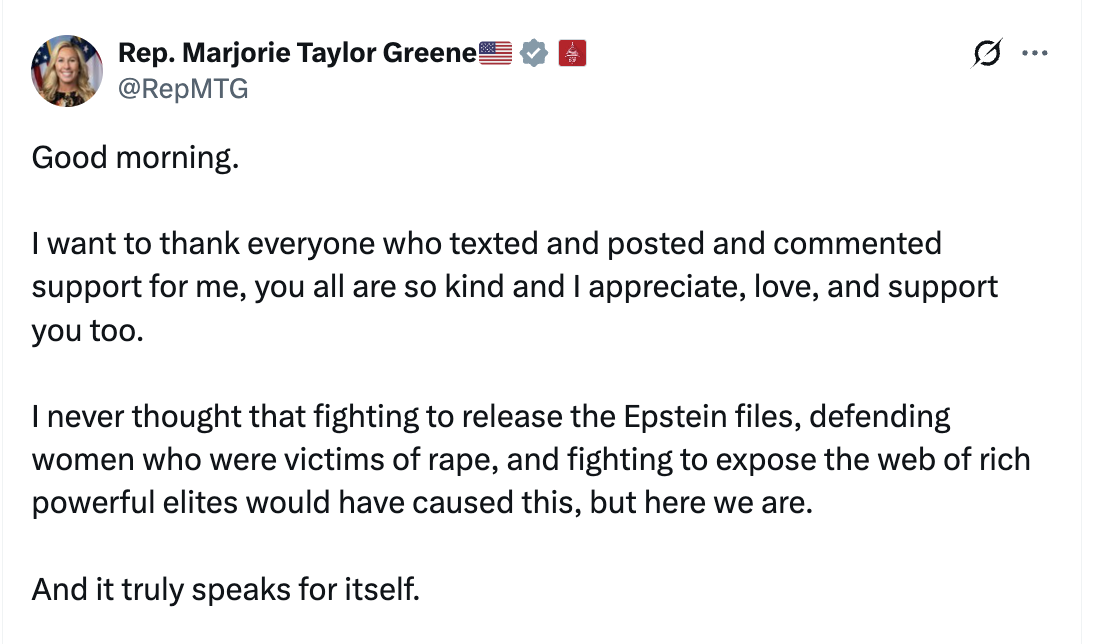
Task: Open the three-dot More options menu
Action: [x=1033, y=54]
